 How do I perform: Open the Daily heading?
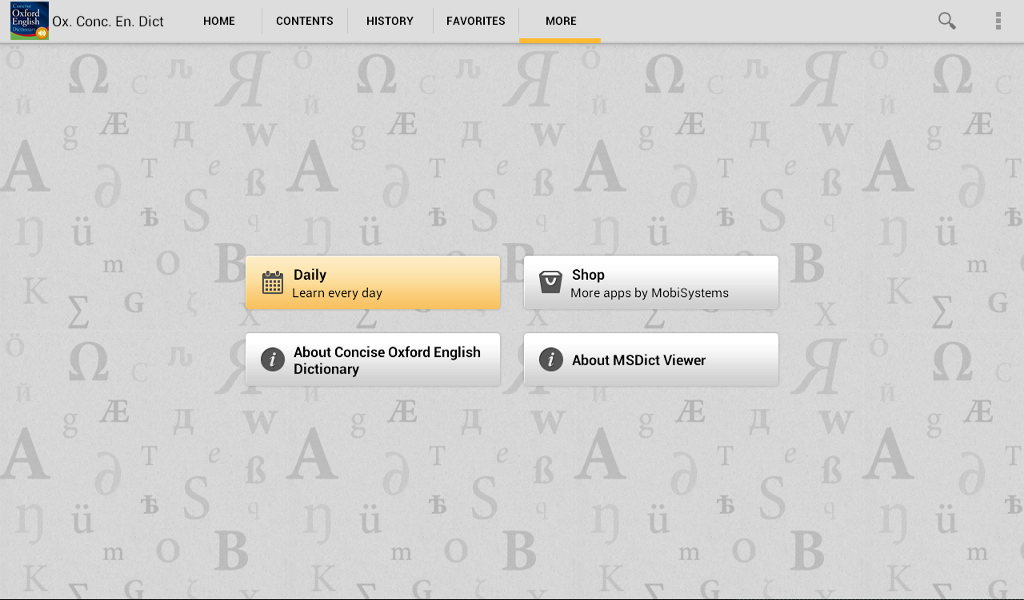(x=310, y=275)
